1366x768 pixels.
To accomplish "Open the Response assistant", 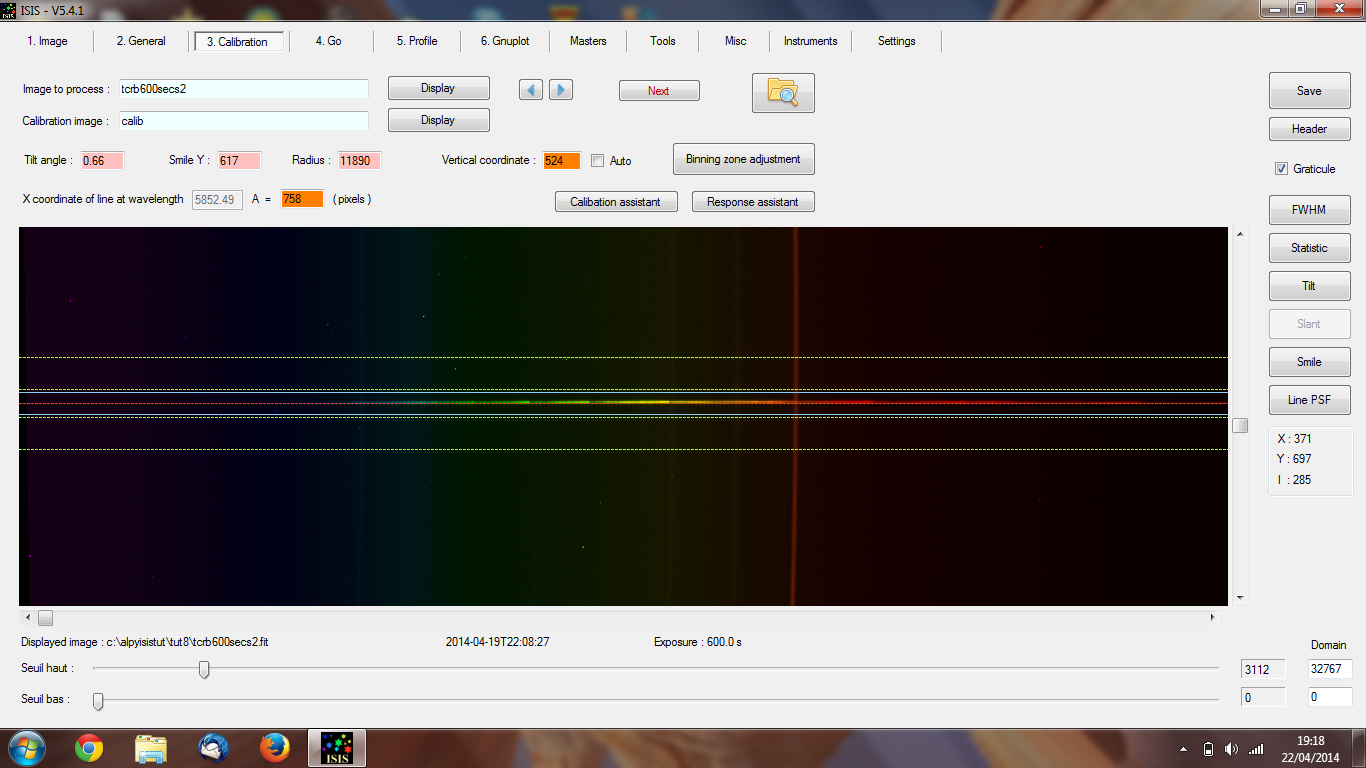I will 752,202.
